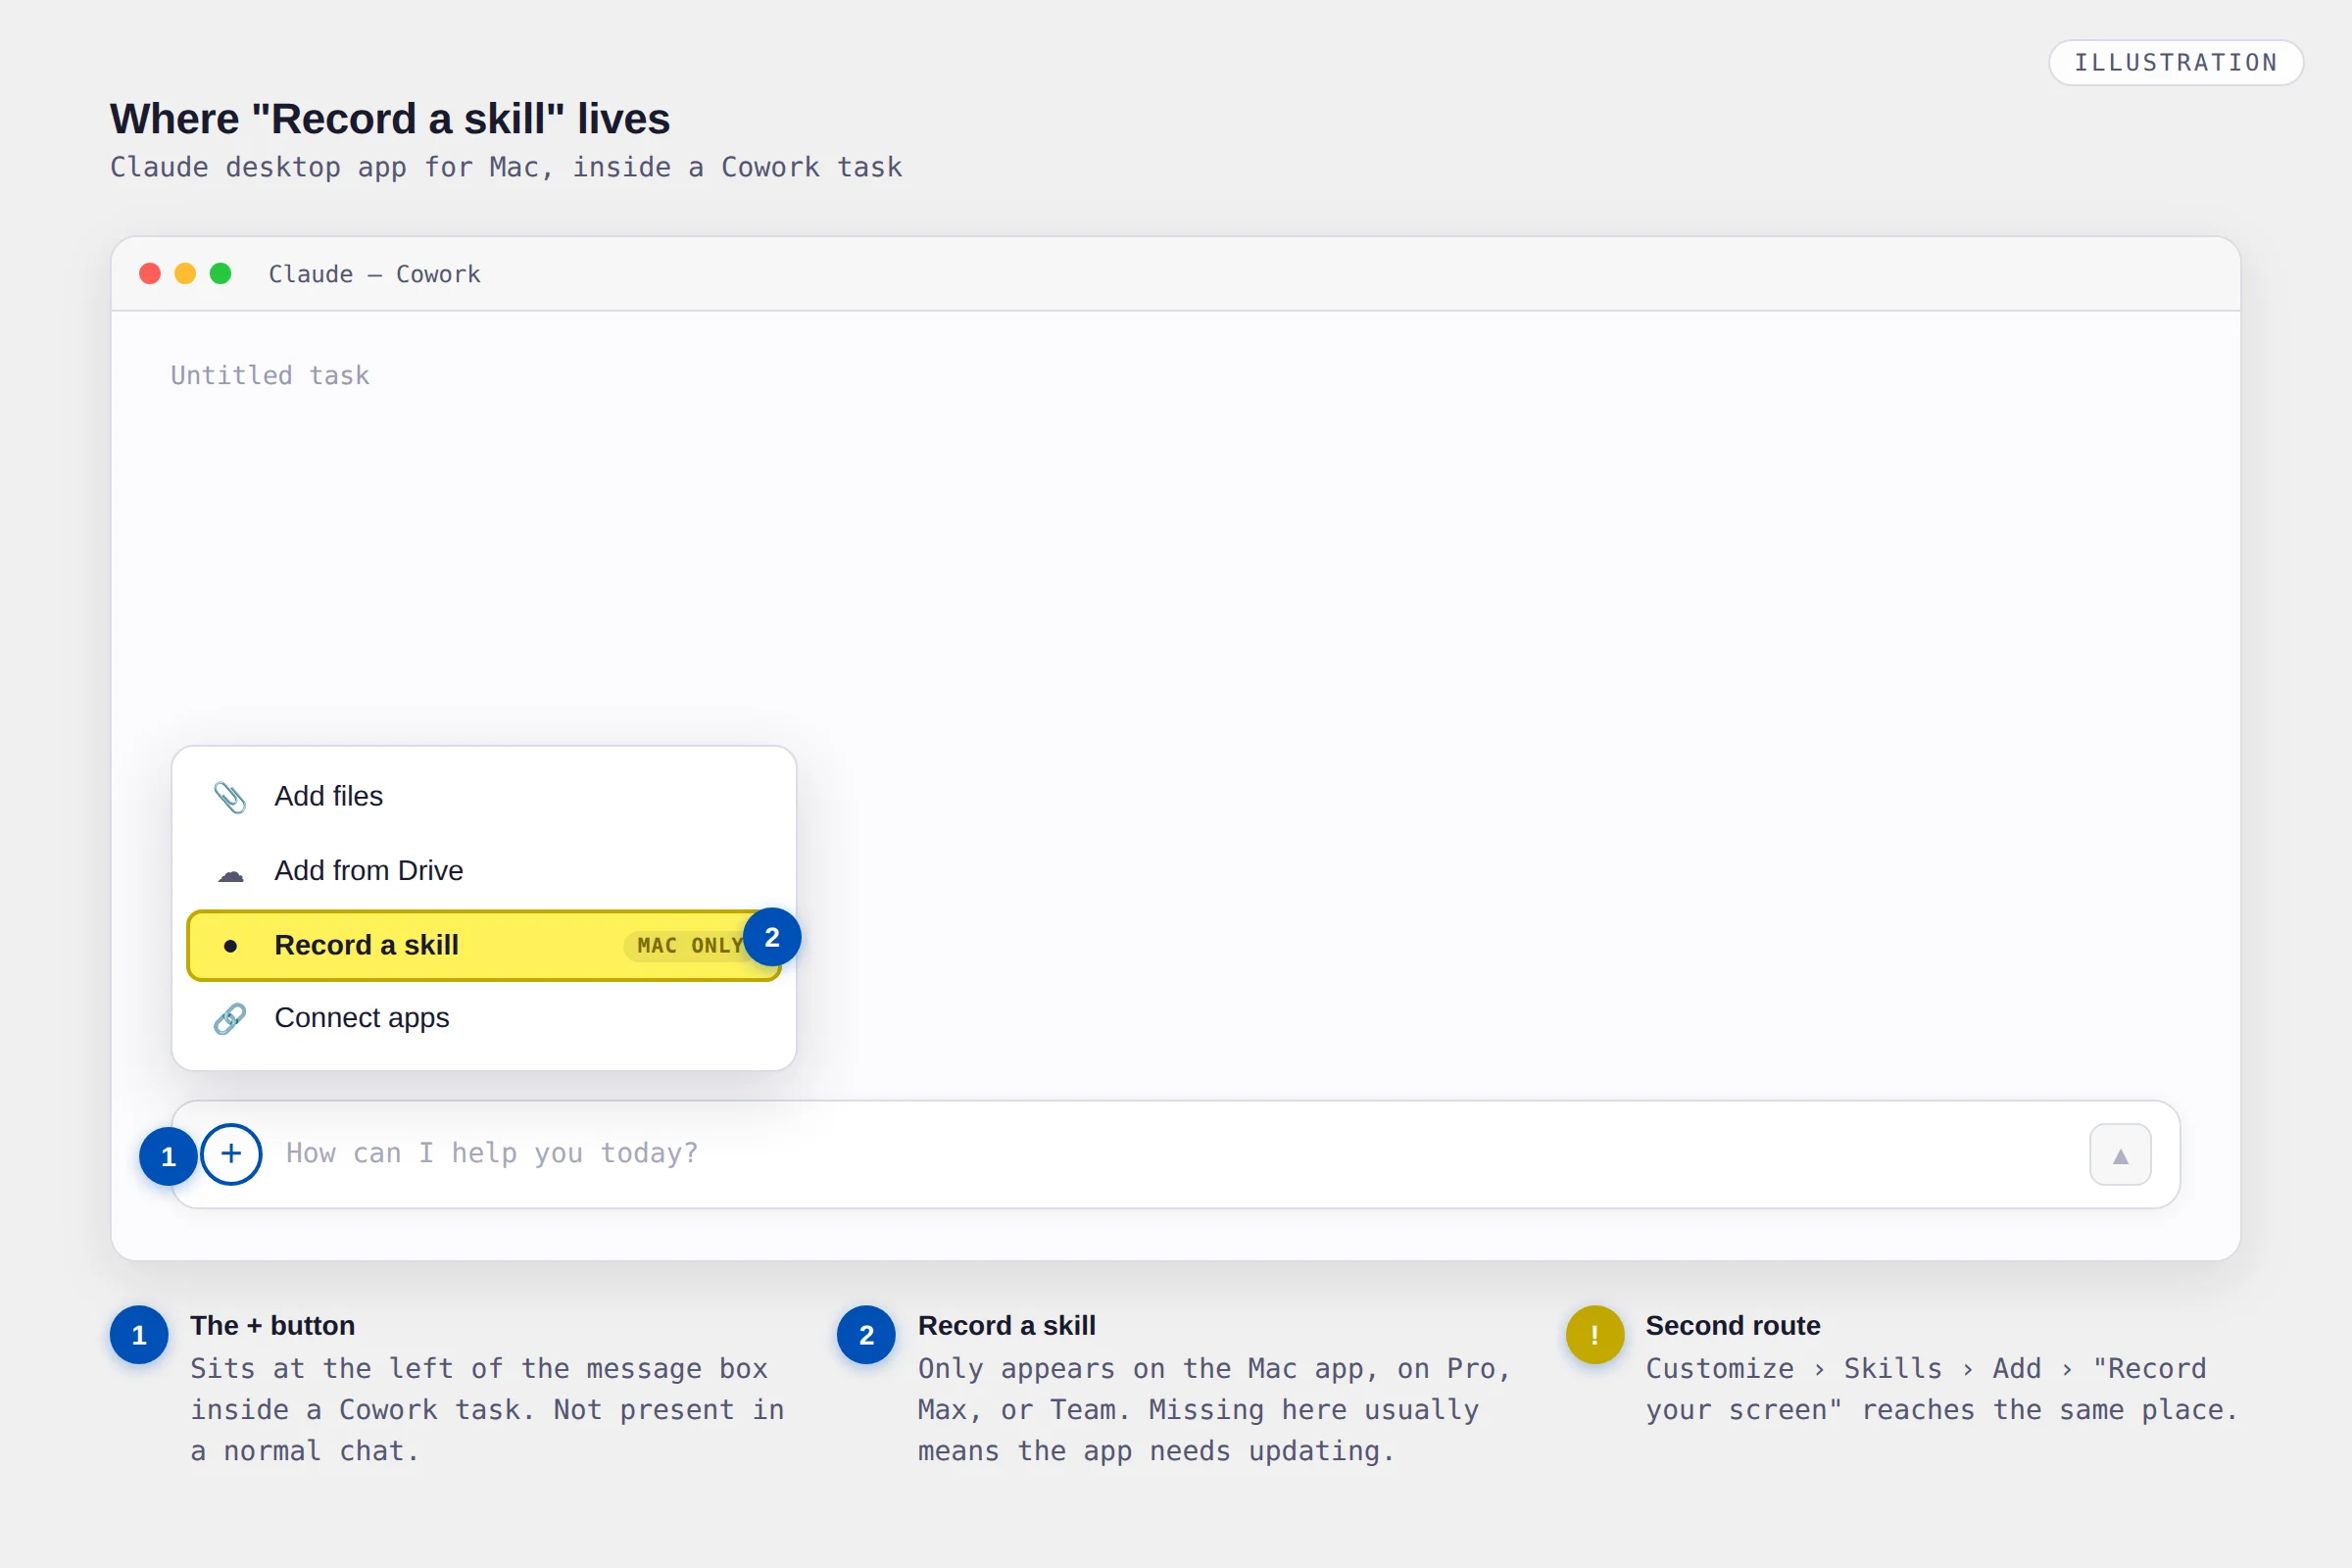Click the paperclip icon beside Add files
This screenshot has width=2352, height=1568.
pyautogui.click(x=230, y=797)
